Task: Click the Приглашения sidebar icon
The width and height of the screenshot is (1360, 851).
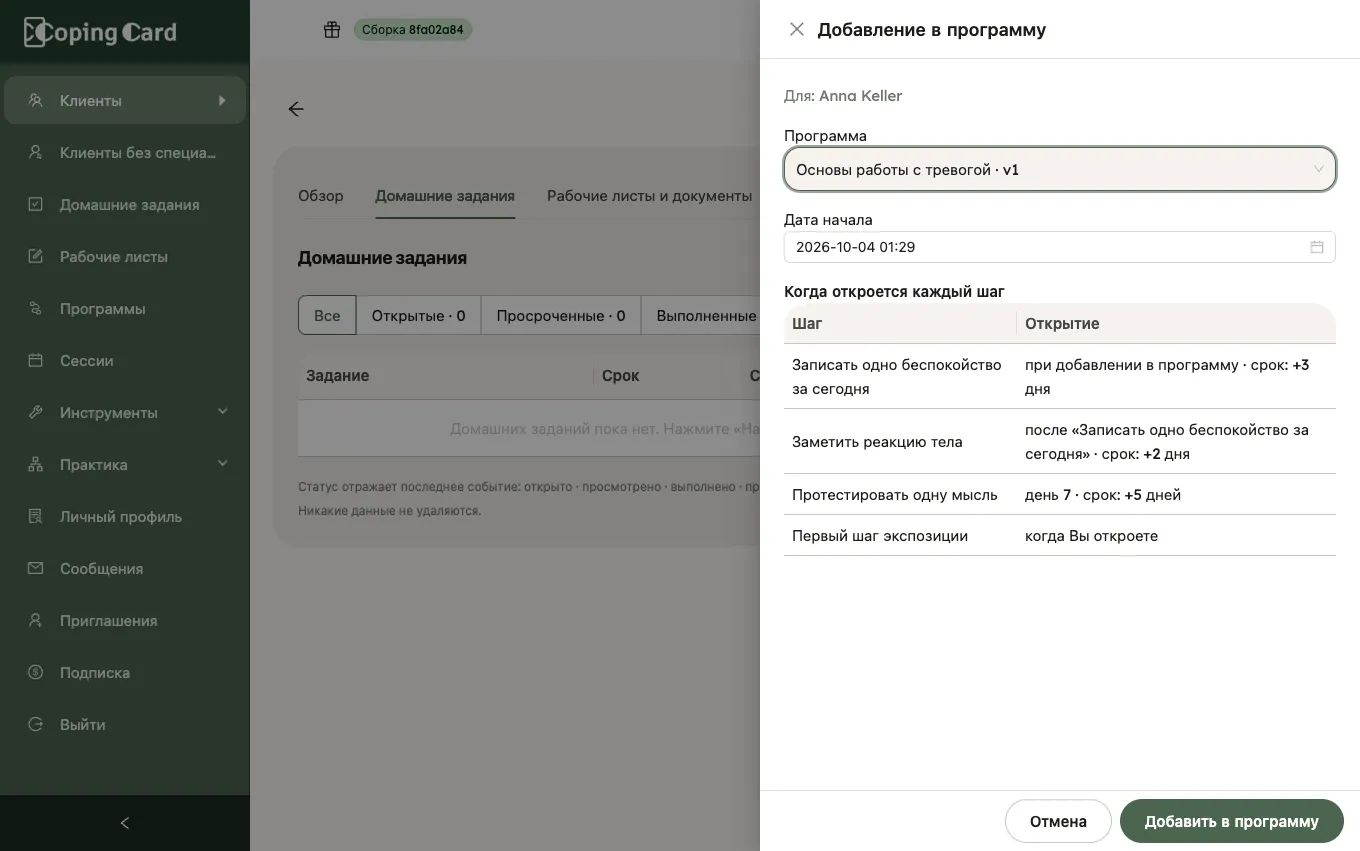Action: coord(36,621)
